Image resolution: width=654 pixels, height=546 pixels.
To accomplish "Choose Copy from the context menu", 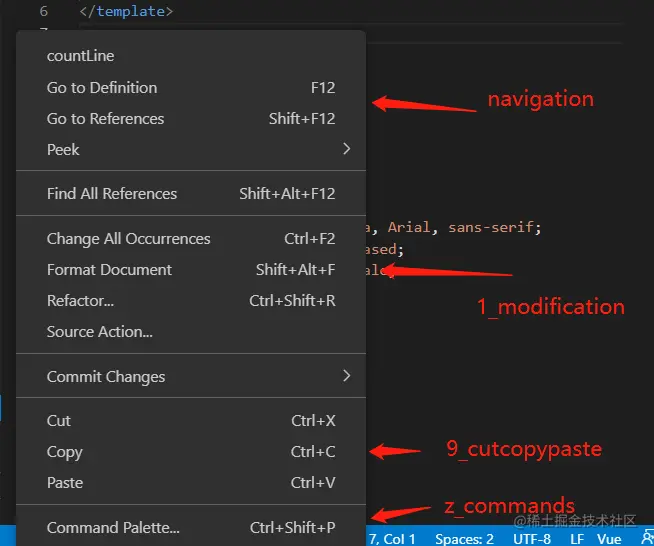I will (x=64, y=451).
